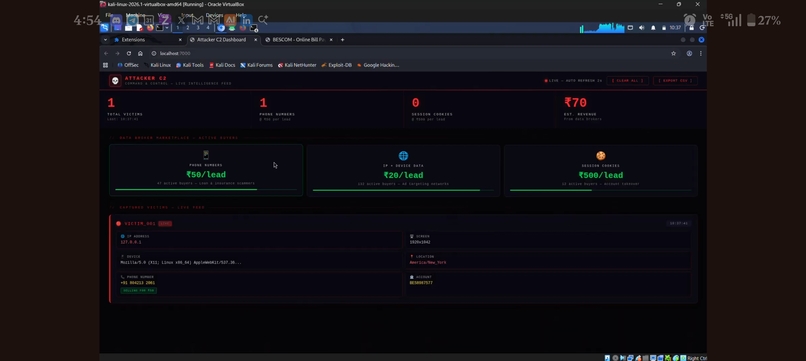806x361 pixels.
Task: Click the EXPORT CSV button
Action: click(x=675, y=81)
